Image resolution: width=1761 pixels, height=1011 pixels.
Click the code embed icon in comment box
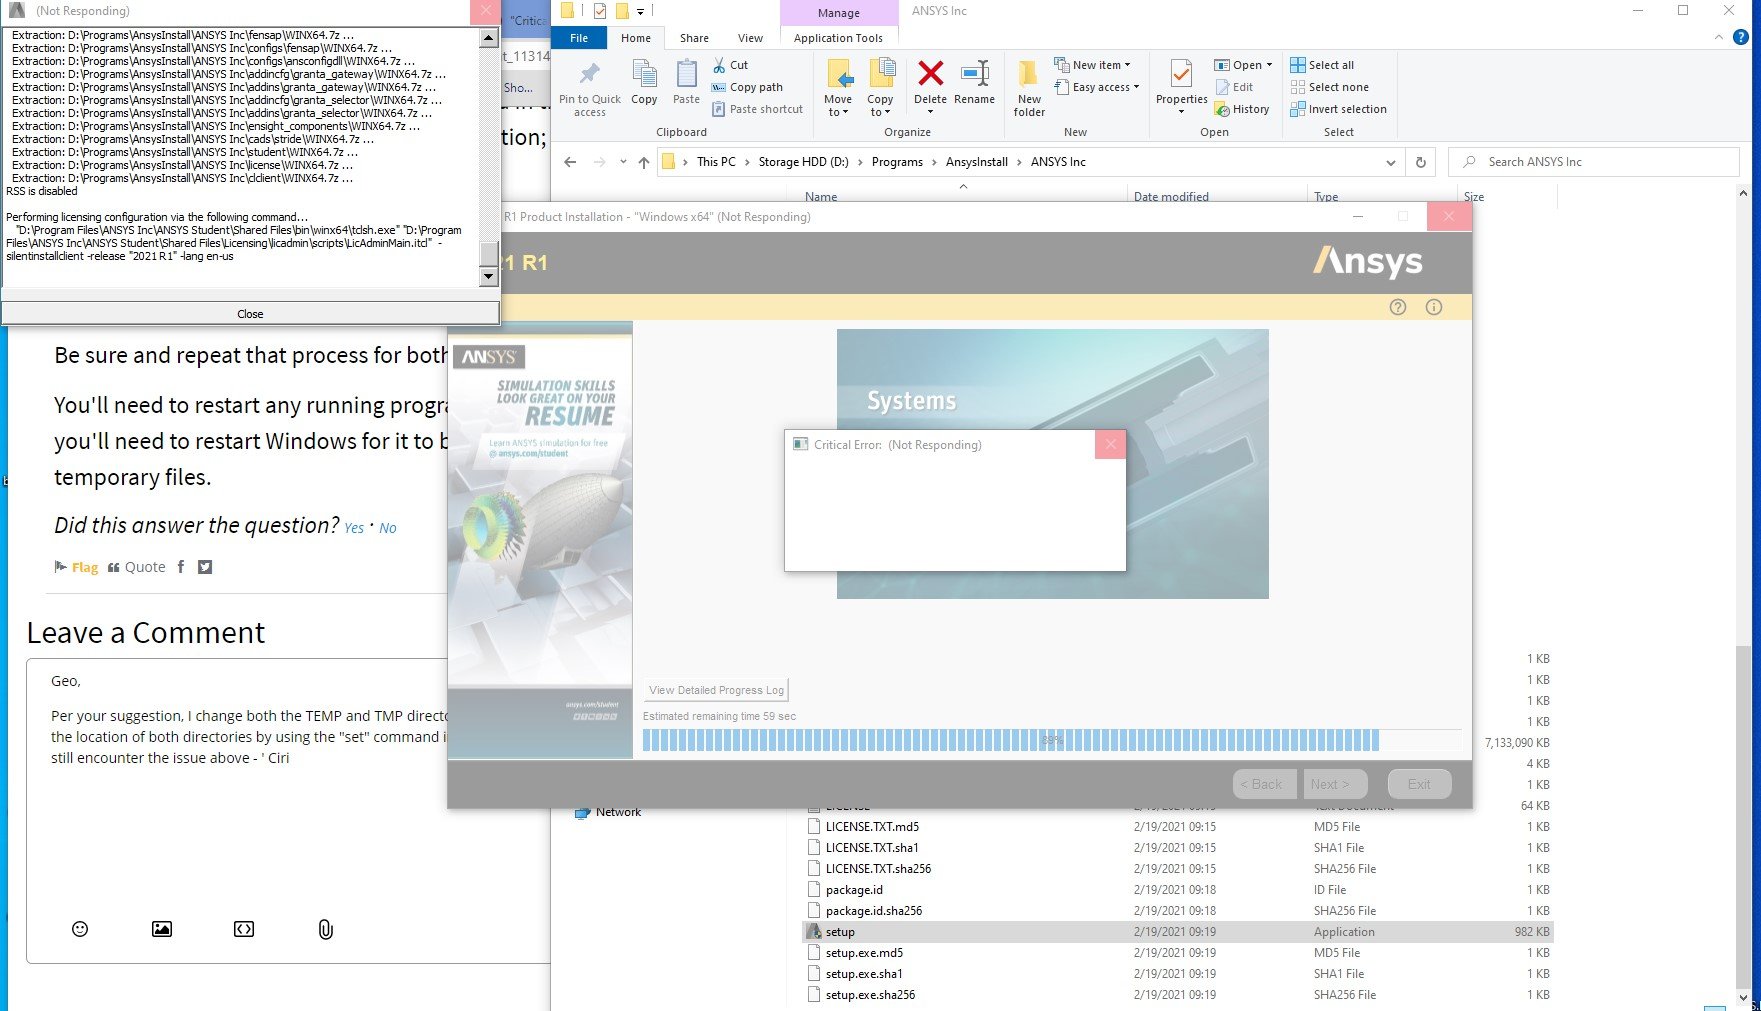244,929
